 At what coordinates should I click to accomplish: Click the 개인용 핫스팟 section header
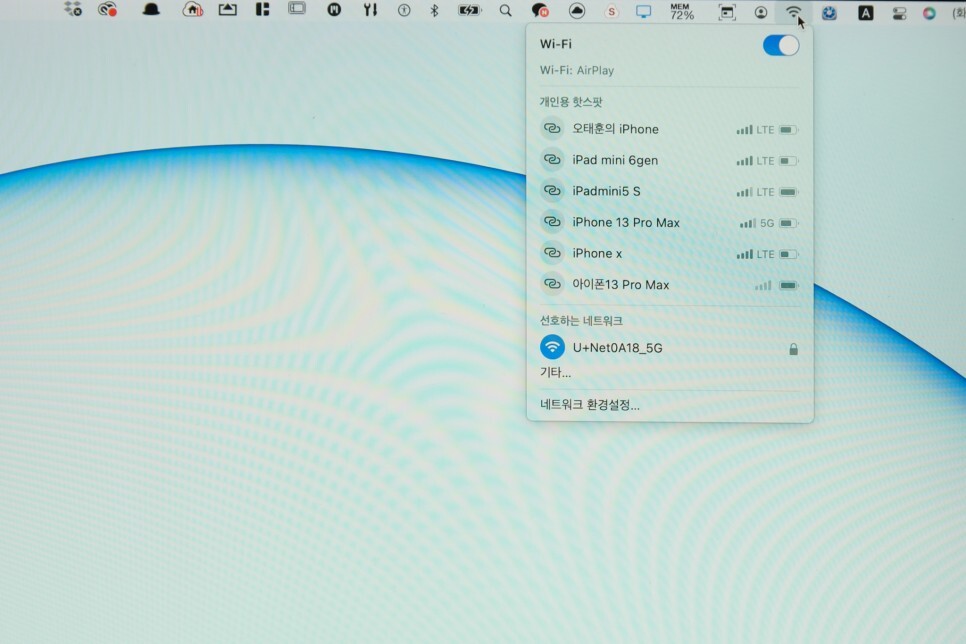click(571, 102)
